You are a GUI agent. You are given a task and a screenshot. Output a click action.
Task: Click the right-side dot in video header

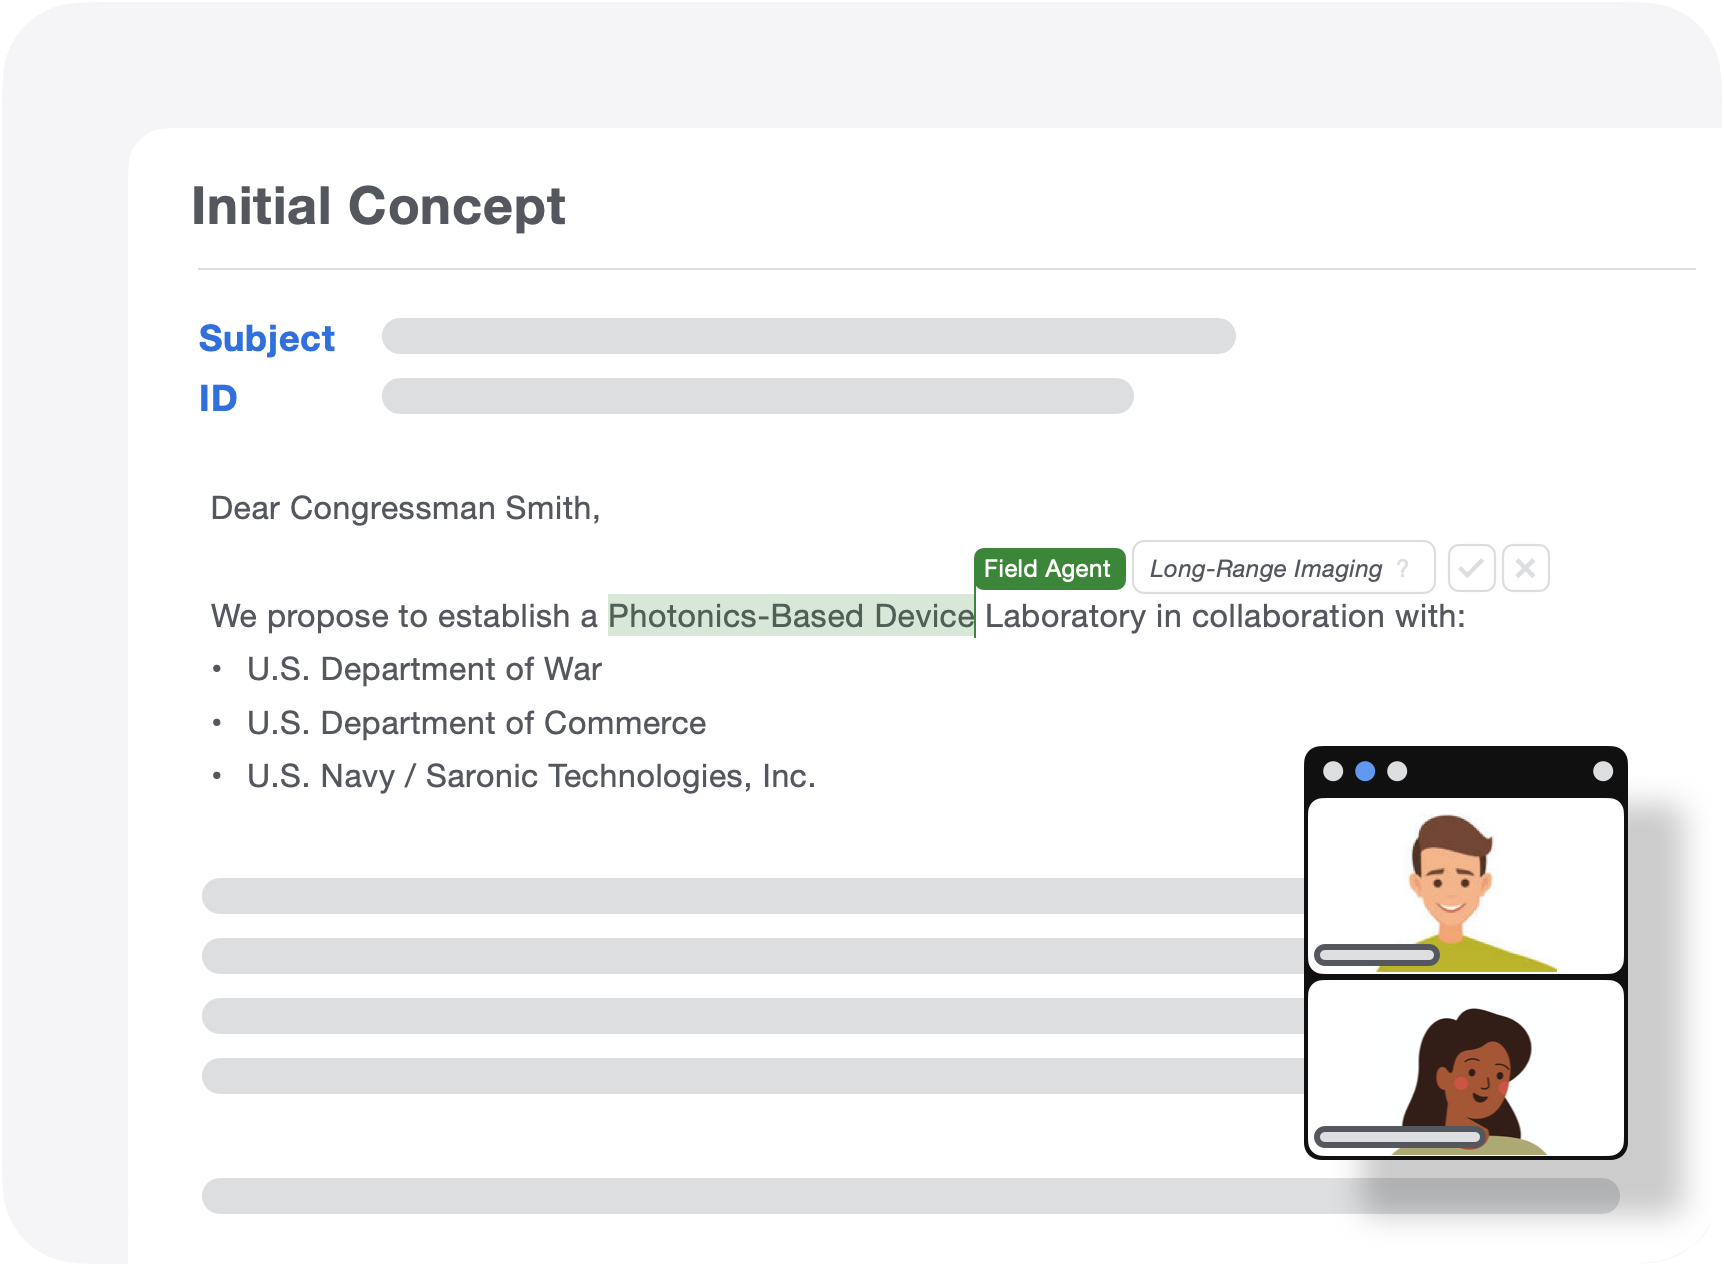pyautogui.click(x=1602, y=771)
